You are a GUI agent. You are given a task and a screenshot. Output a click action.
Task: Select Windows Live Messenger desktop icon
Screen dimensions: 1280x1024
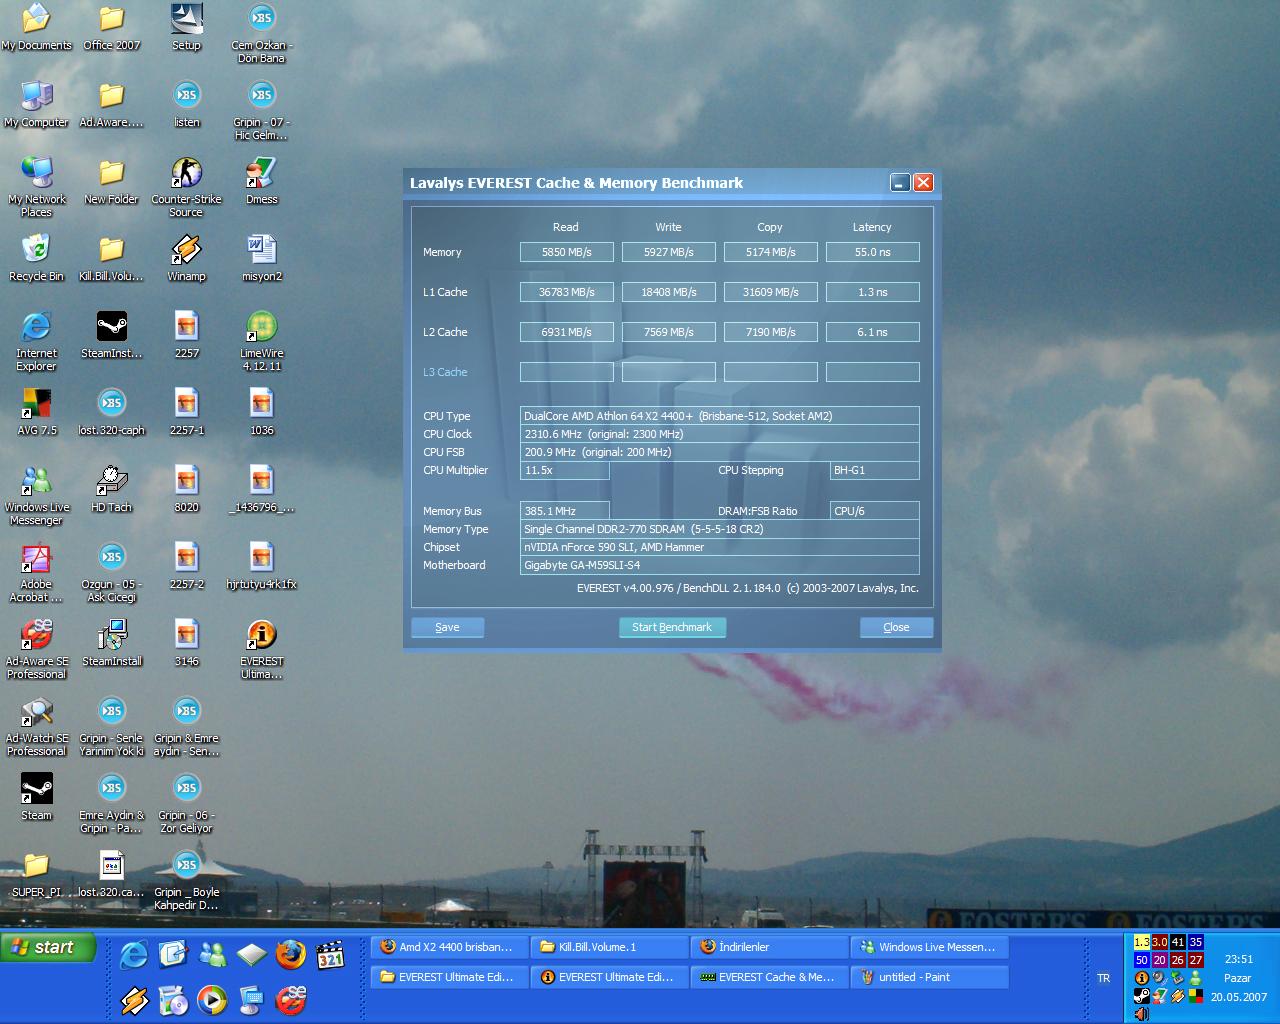point(36,496)
